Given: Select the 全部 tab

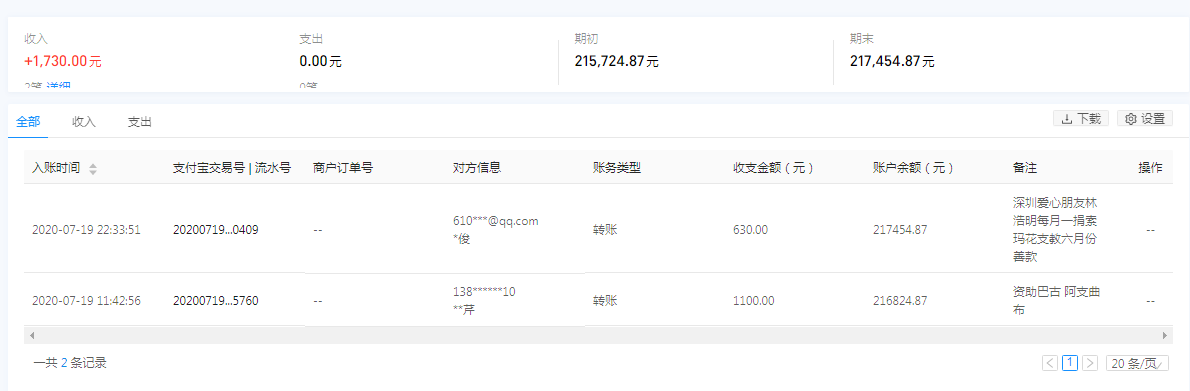Looking at the screenshot, I should point(28,121).
